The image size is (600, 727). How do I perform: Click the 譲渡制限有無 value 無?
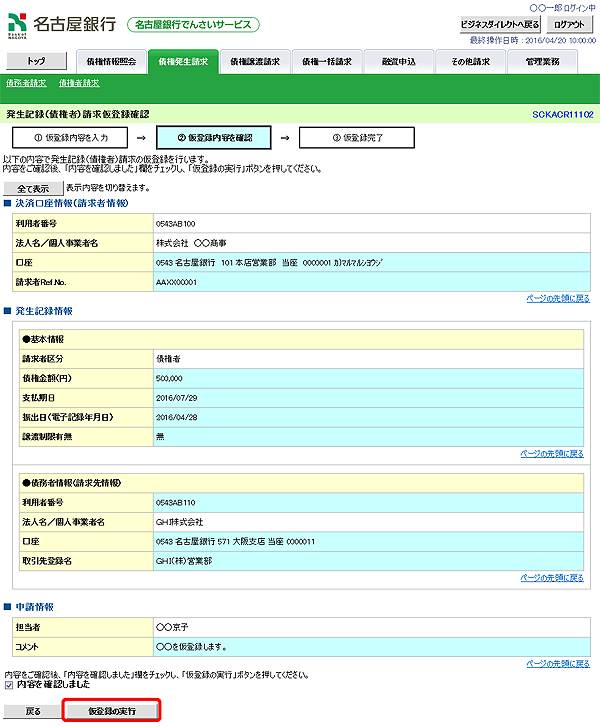click(160, 437)
